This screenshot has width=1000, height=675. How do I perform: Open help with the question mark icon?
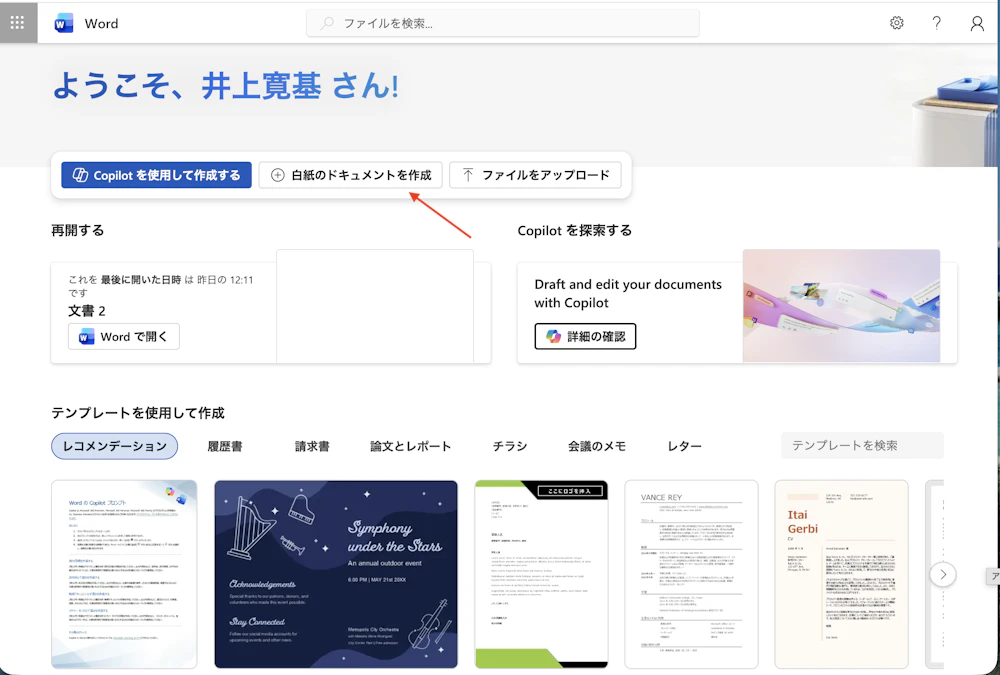pos(936,24)
